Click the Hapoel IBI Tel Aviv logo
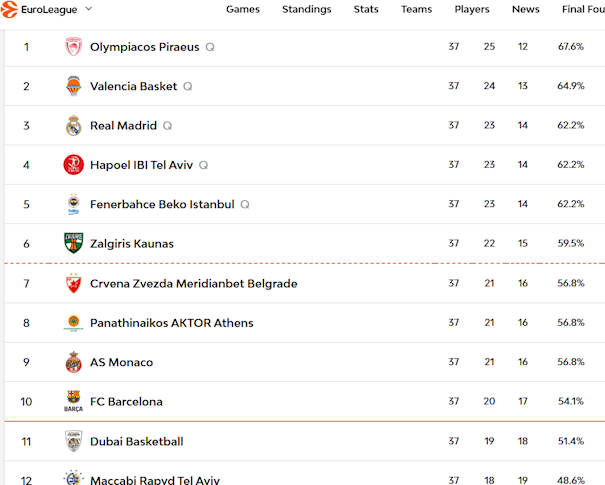 pos(73,165)
